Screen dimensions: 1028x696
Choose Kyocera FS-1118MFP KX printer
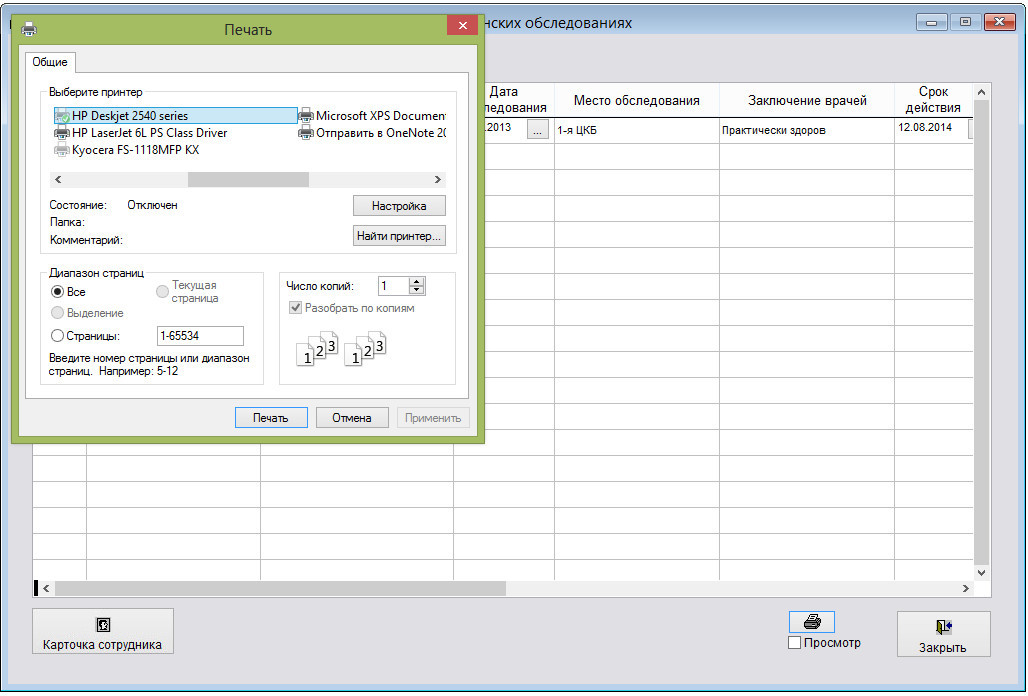pos(135,150)
